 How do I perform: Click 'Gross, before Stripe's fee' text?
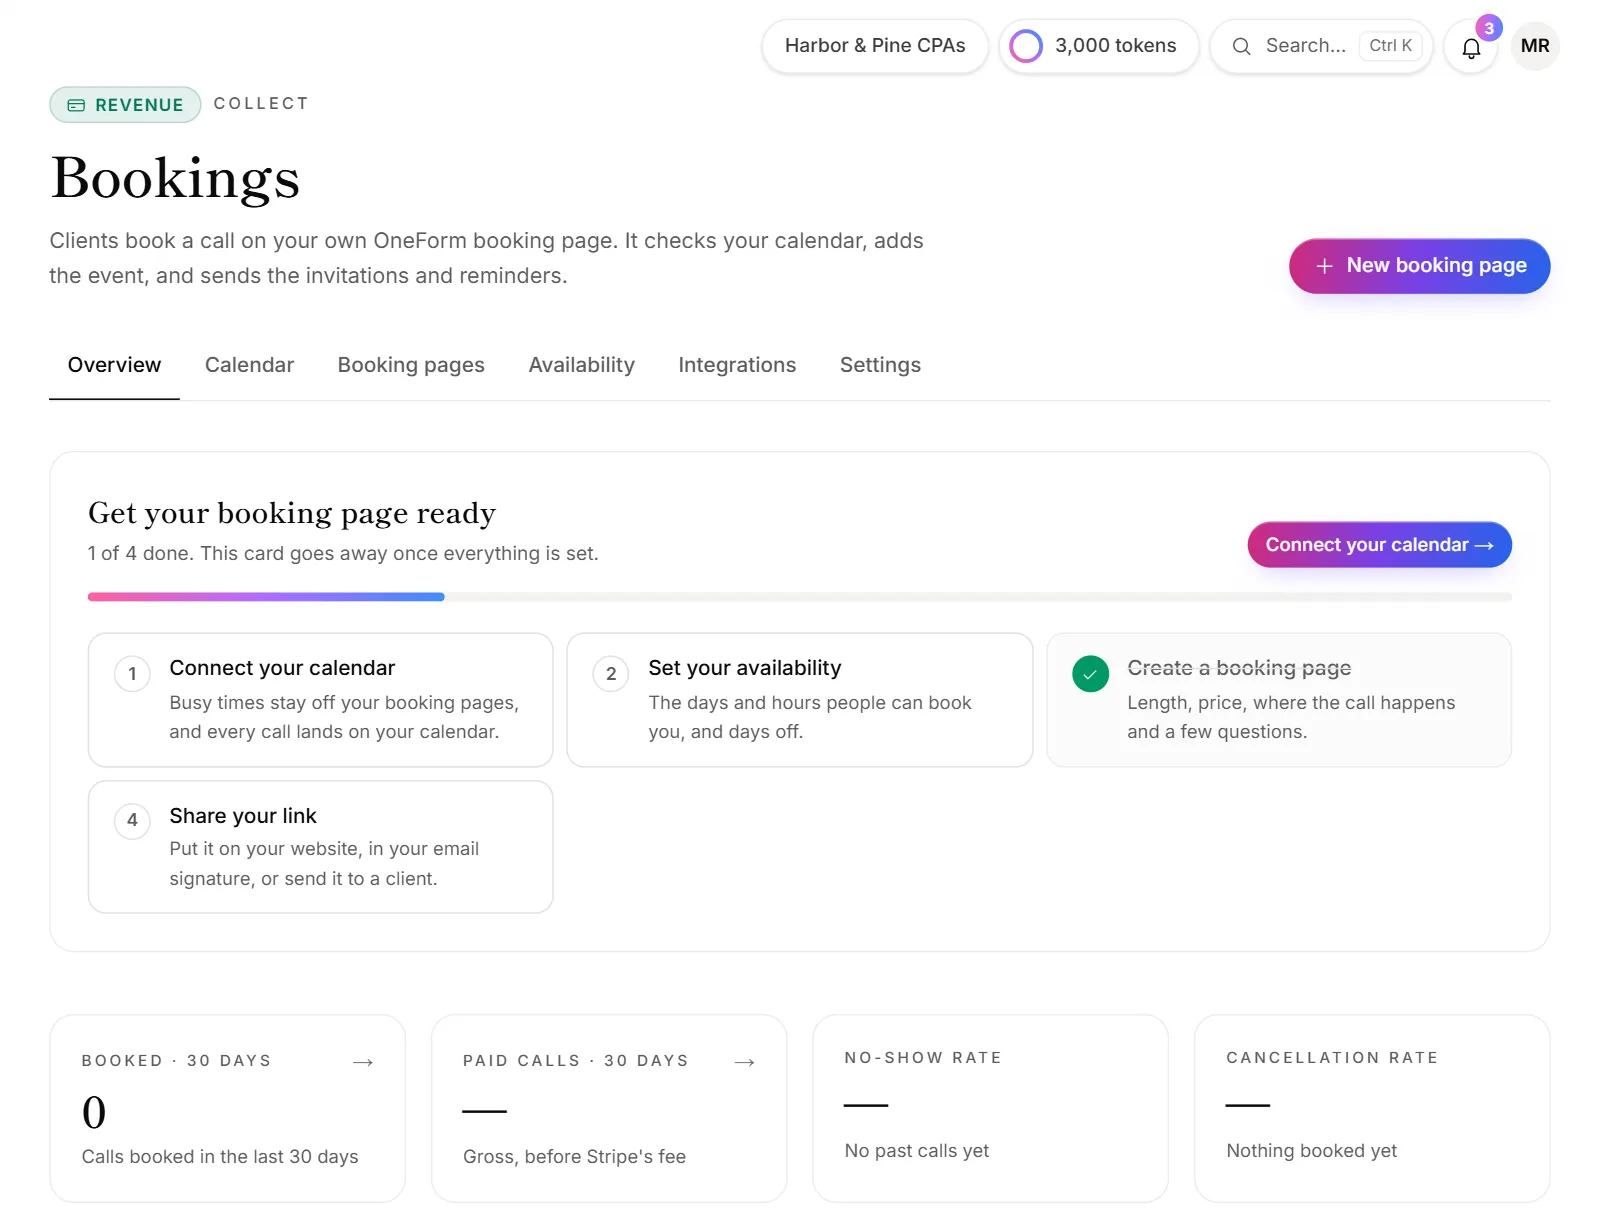pyautogui.click(x=574, y=1157)
